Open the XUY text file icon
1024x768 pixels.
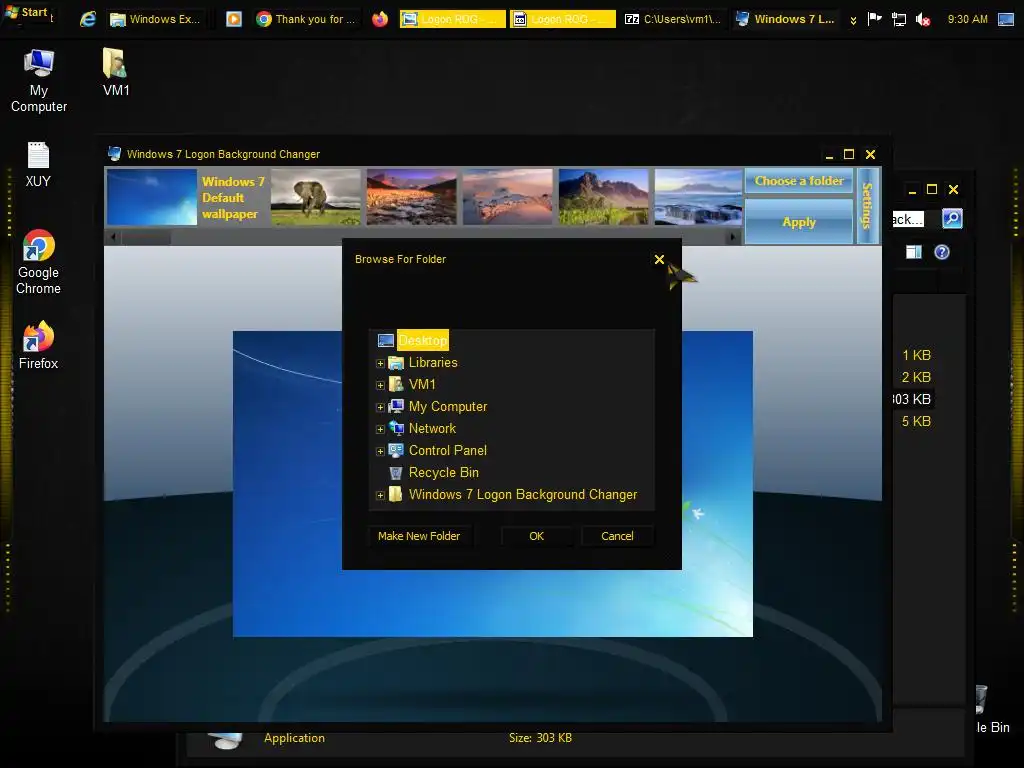coord(38,165)
